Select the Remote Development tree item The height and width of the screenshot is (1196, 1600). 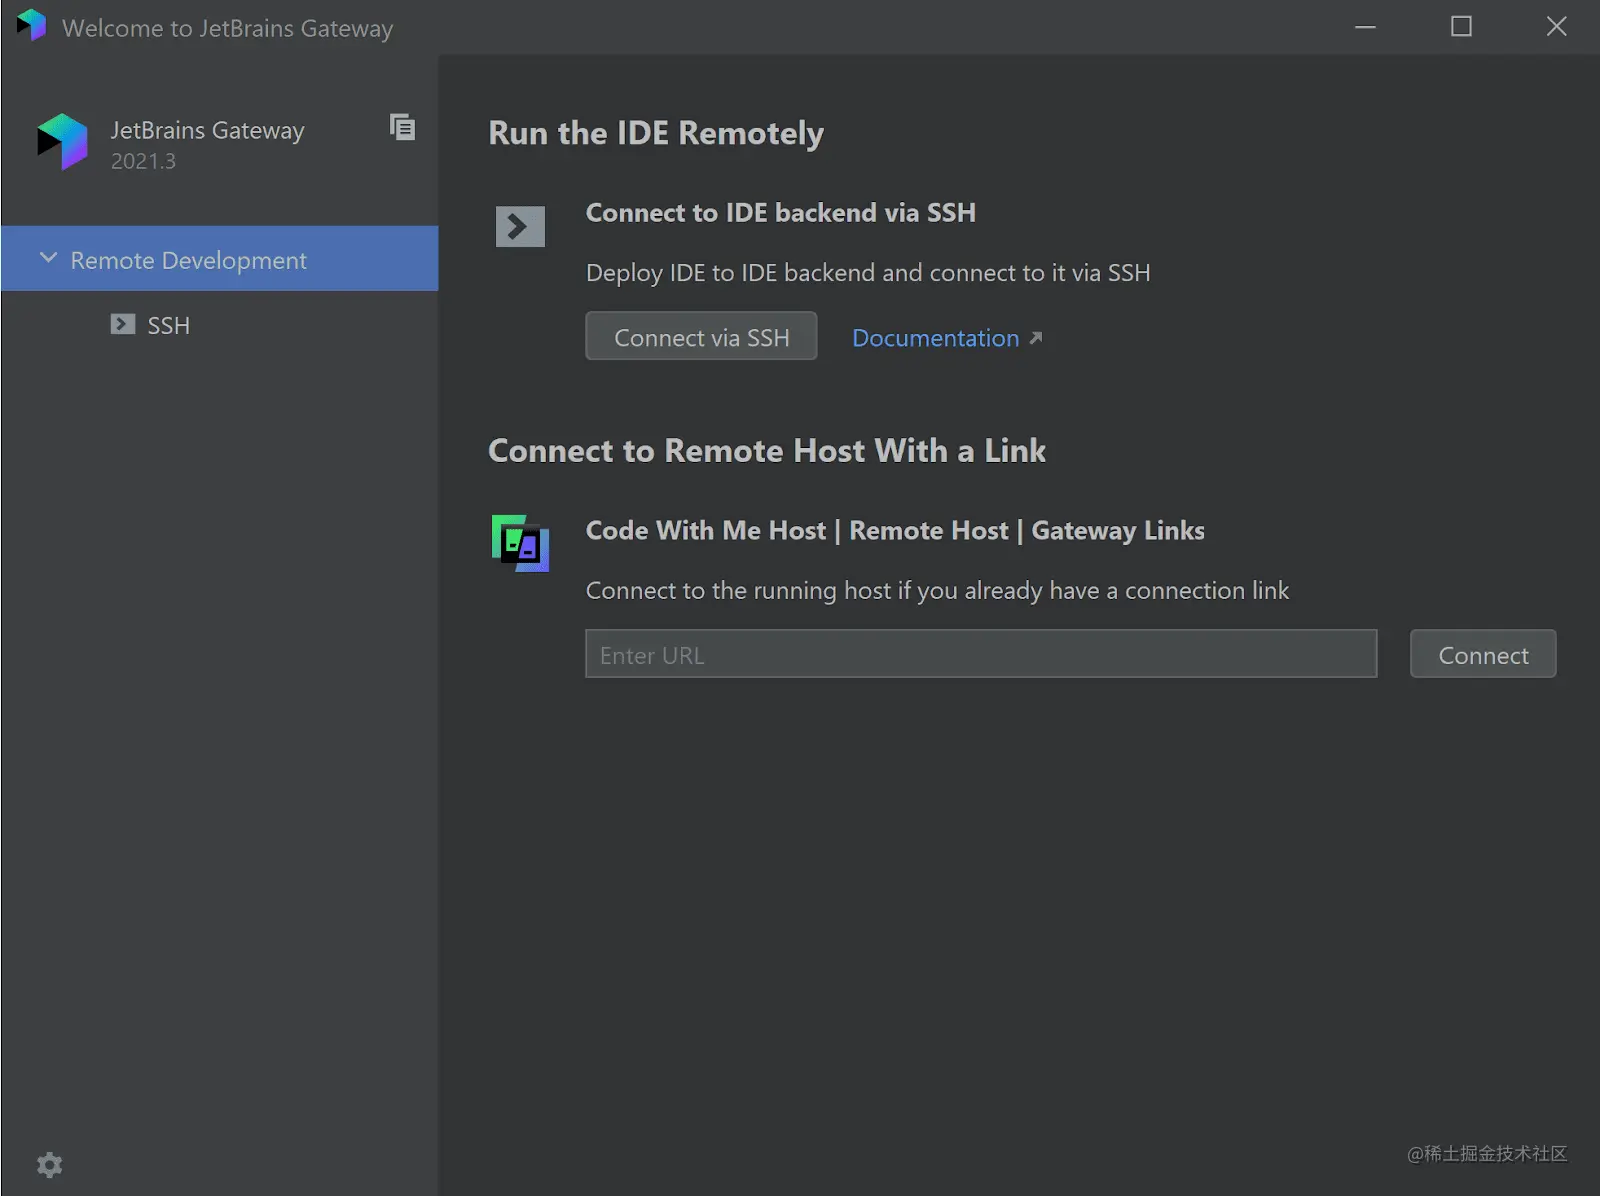point(220,259)
